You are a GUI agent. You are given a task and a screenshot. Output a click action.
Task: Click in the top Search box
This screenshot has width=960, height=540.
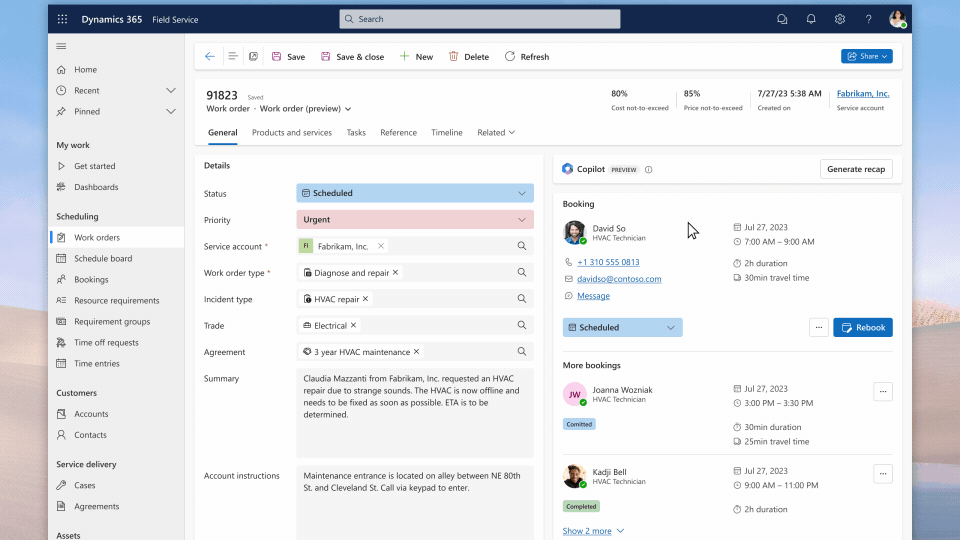480,19
